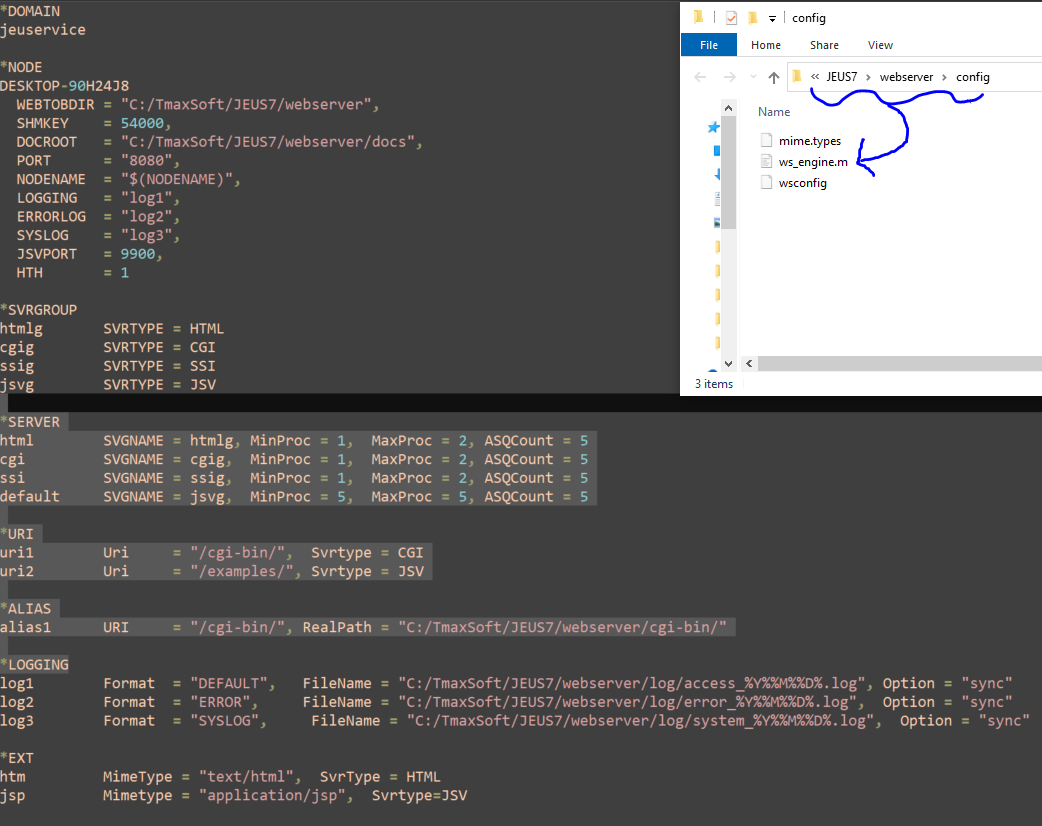
Task: Navigate to JEUS7 in the breadcrumb
Action: click(841, 76)
